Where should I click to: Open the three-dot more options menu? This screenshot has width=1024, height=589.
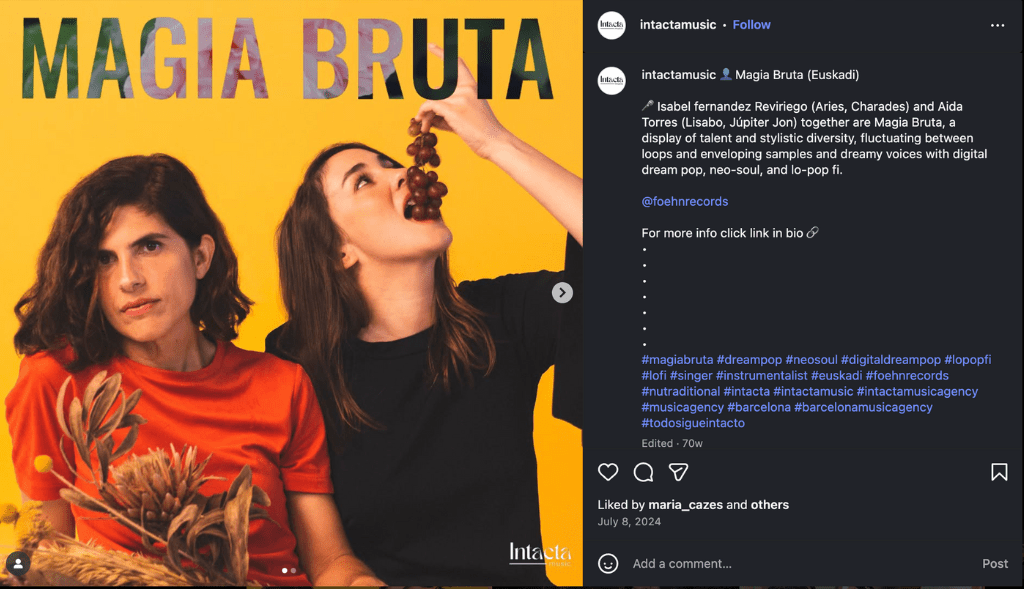tap(997, 25)
